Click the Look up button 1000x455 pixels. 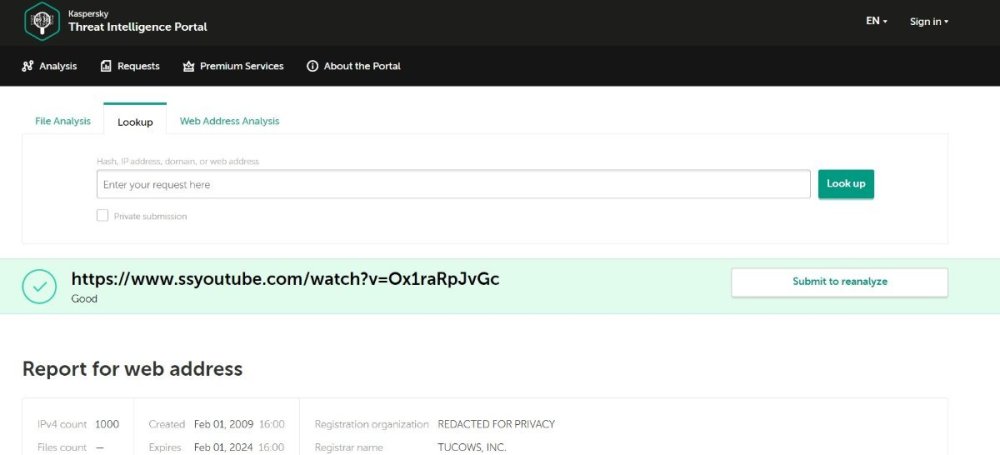point(846,184)
